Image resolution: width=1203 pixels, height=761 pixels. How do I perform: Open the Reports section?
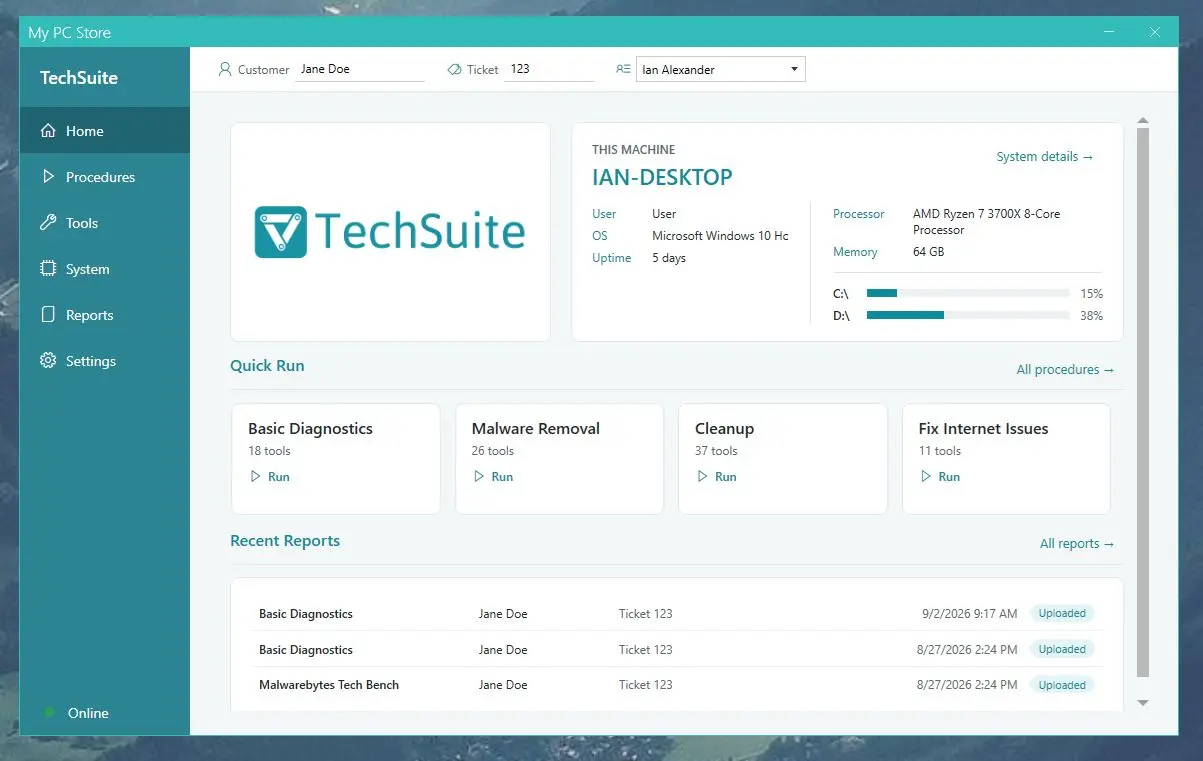[x=104, y=315]
